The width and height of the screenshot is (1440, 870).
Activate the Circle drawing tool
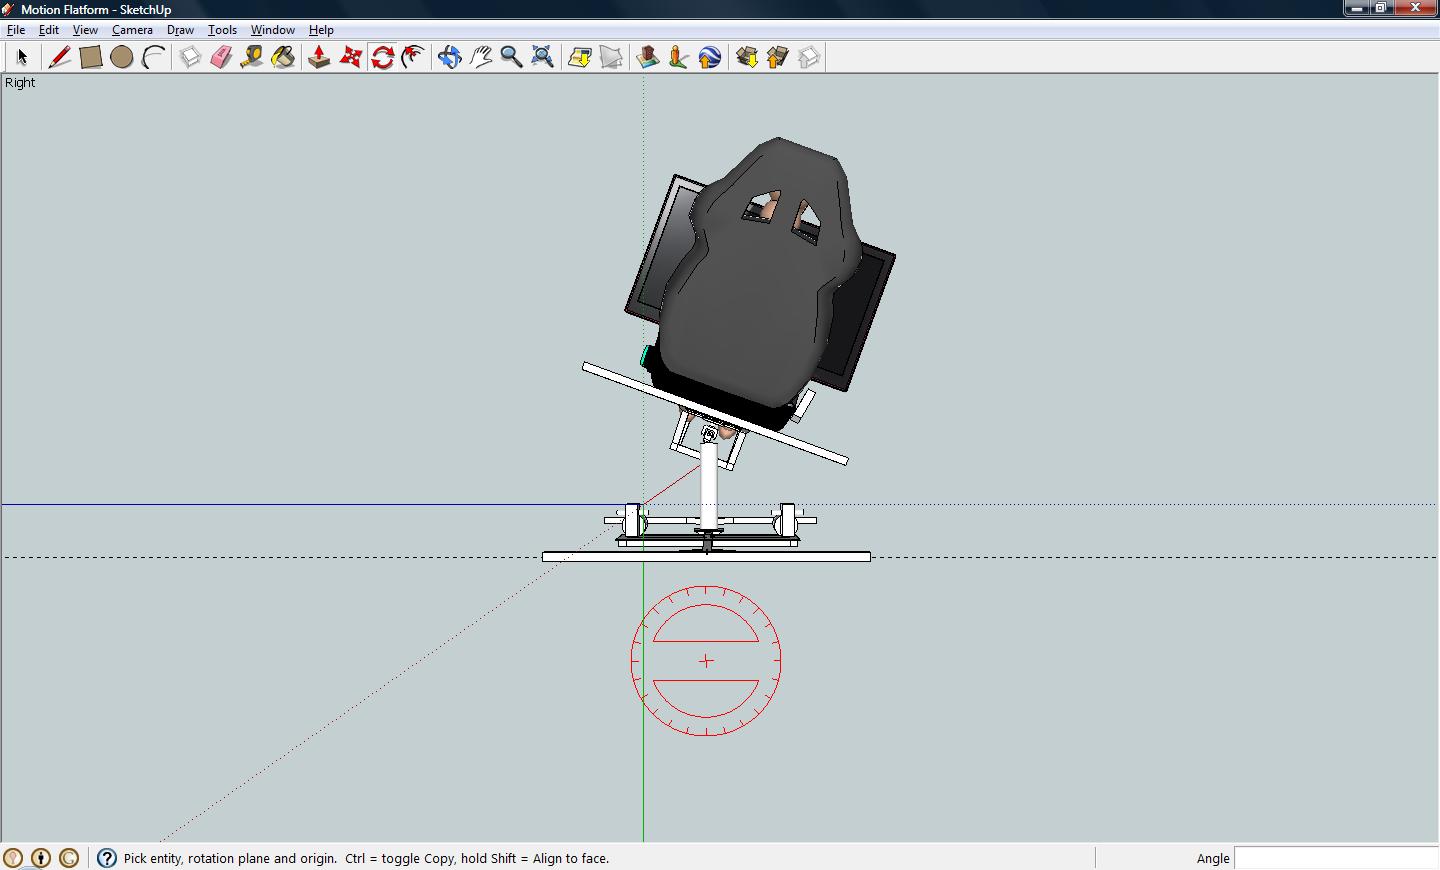click(x=121, y=57)
